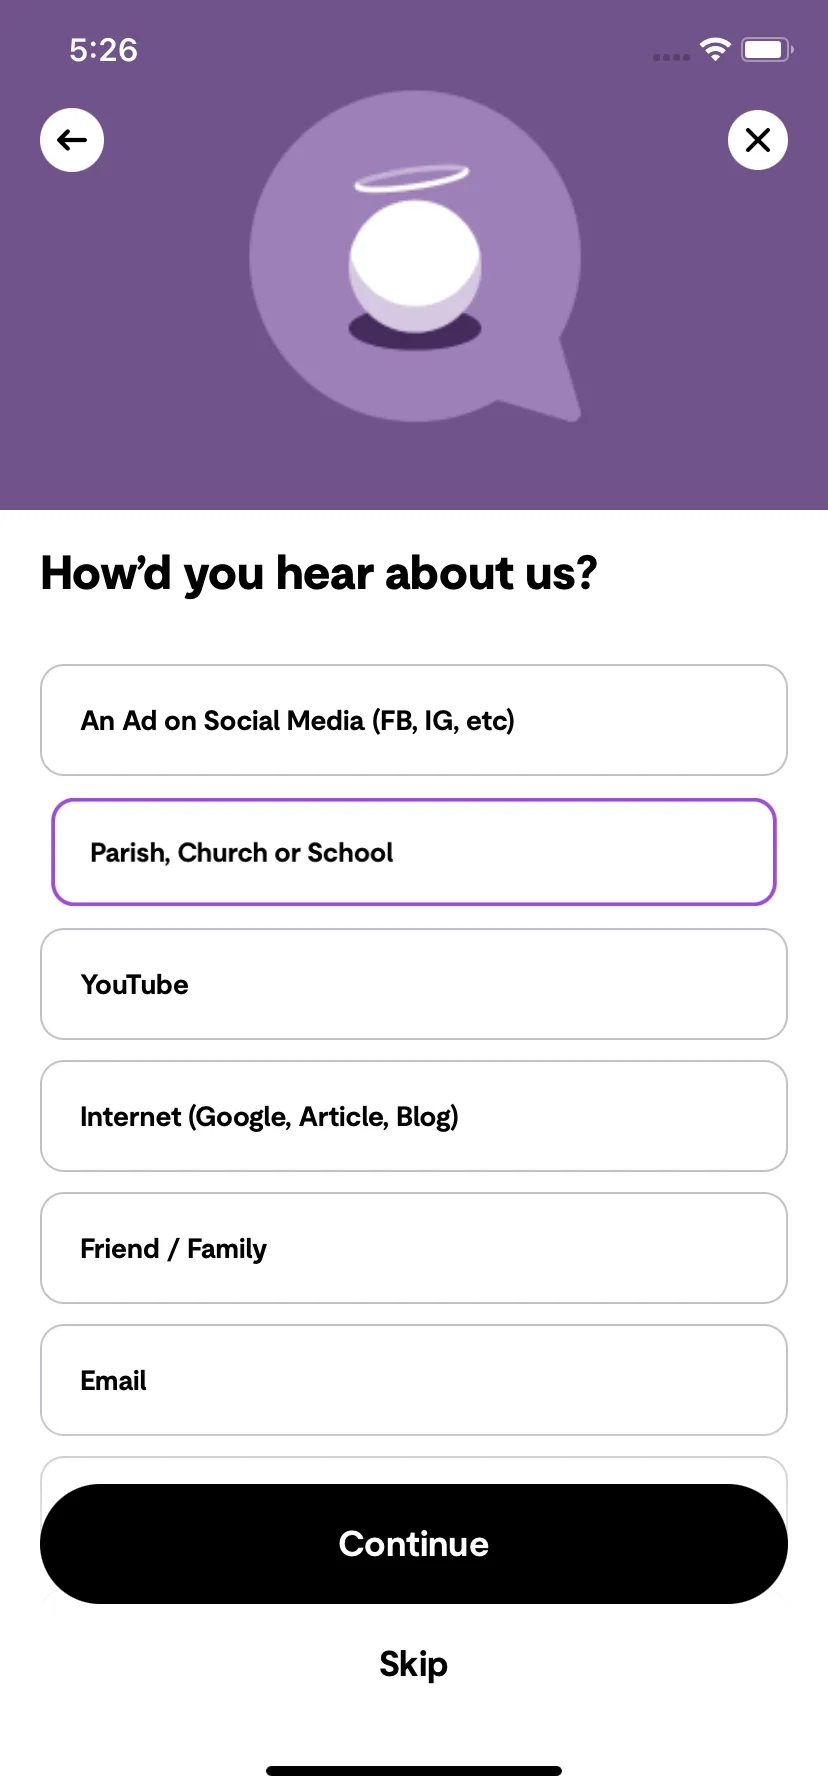Tap the white angel mascot head
This screenshot has height=1792, width=828.
[x=415, y=266]
